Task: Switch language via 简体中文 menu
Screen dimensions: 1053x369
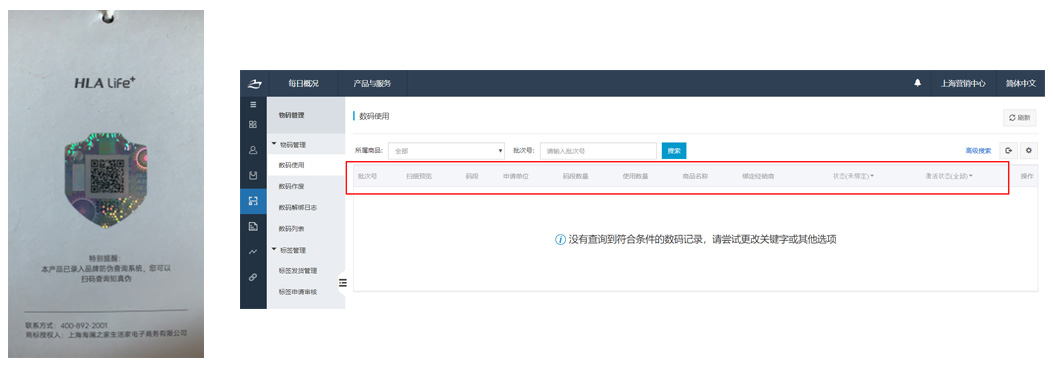Action: 1021,83
